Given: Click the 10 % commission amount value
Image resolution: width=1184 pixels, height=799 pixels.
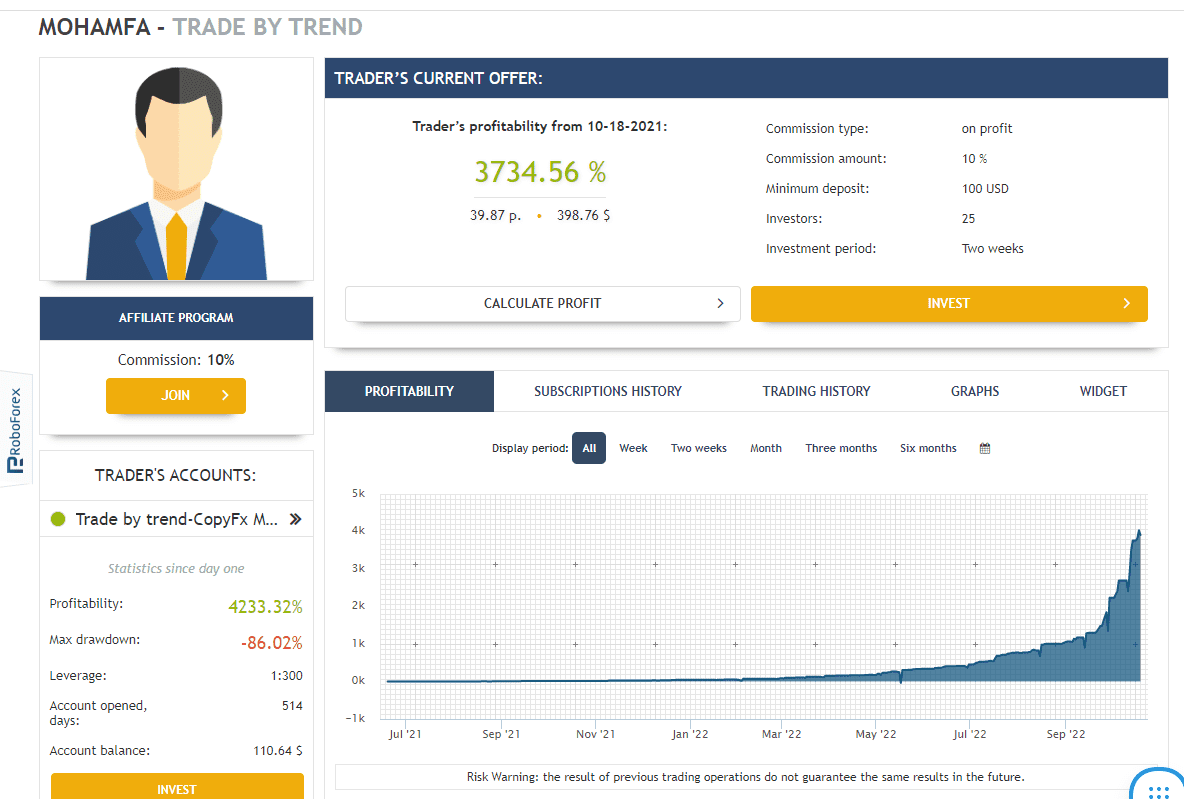Looking at the screenshot, I should pos(974,159).
